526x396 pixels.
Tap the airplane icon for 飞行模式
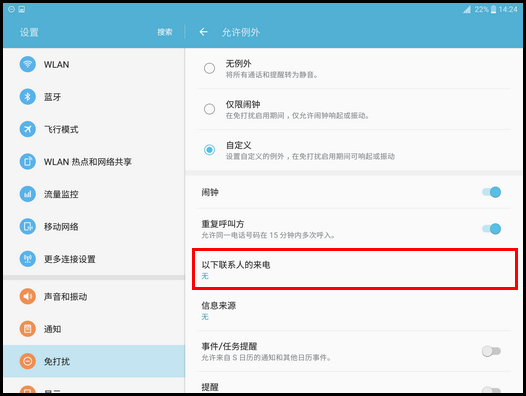click(x=28, y=129)
